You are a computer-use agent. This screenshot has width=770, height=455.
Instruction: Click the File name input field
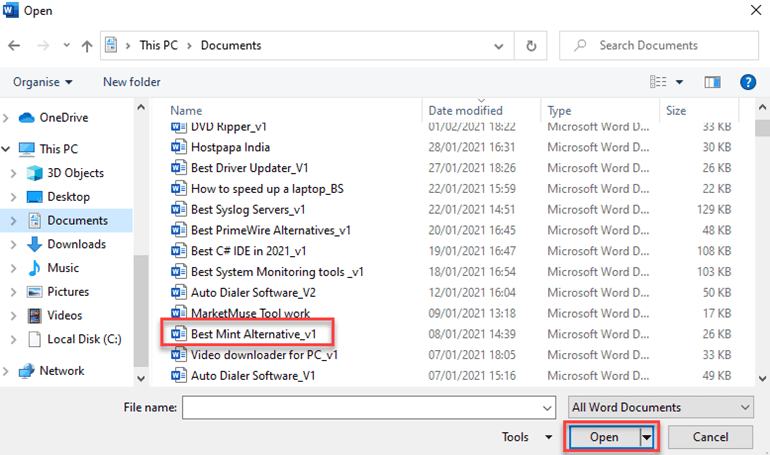367,408
